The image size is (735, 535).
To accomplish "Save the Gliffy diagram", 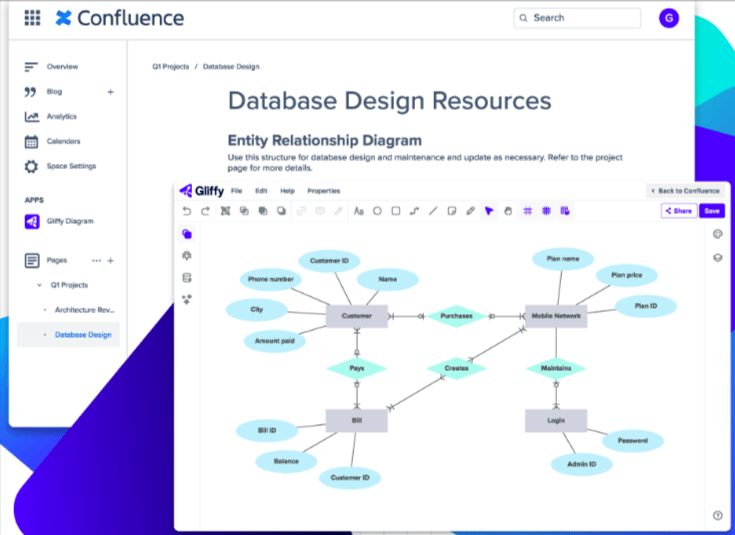I will coord(712,211).
